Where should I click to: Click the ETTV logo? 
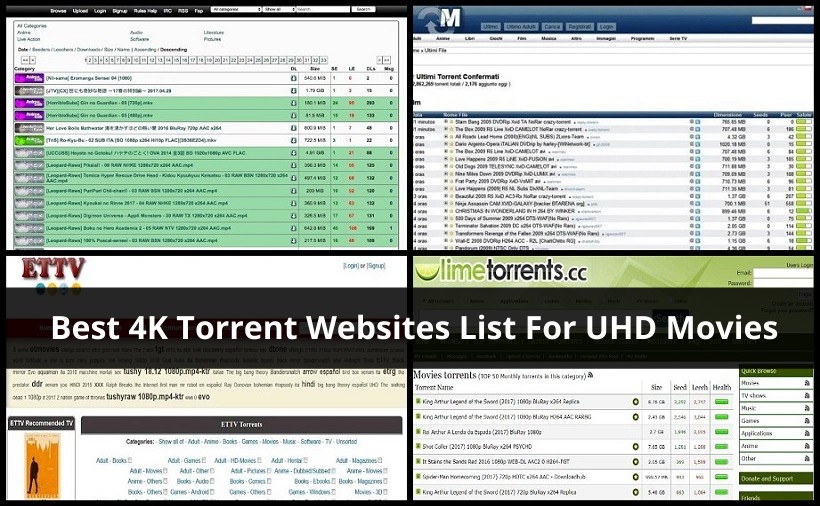53,269
